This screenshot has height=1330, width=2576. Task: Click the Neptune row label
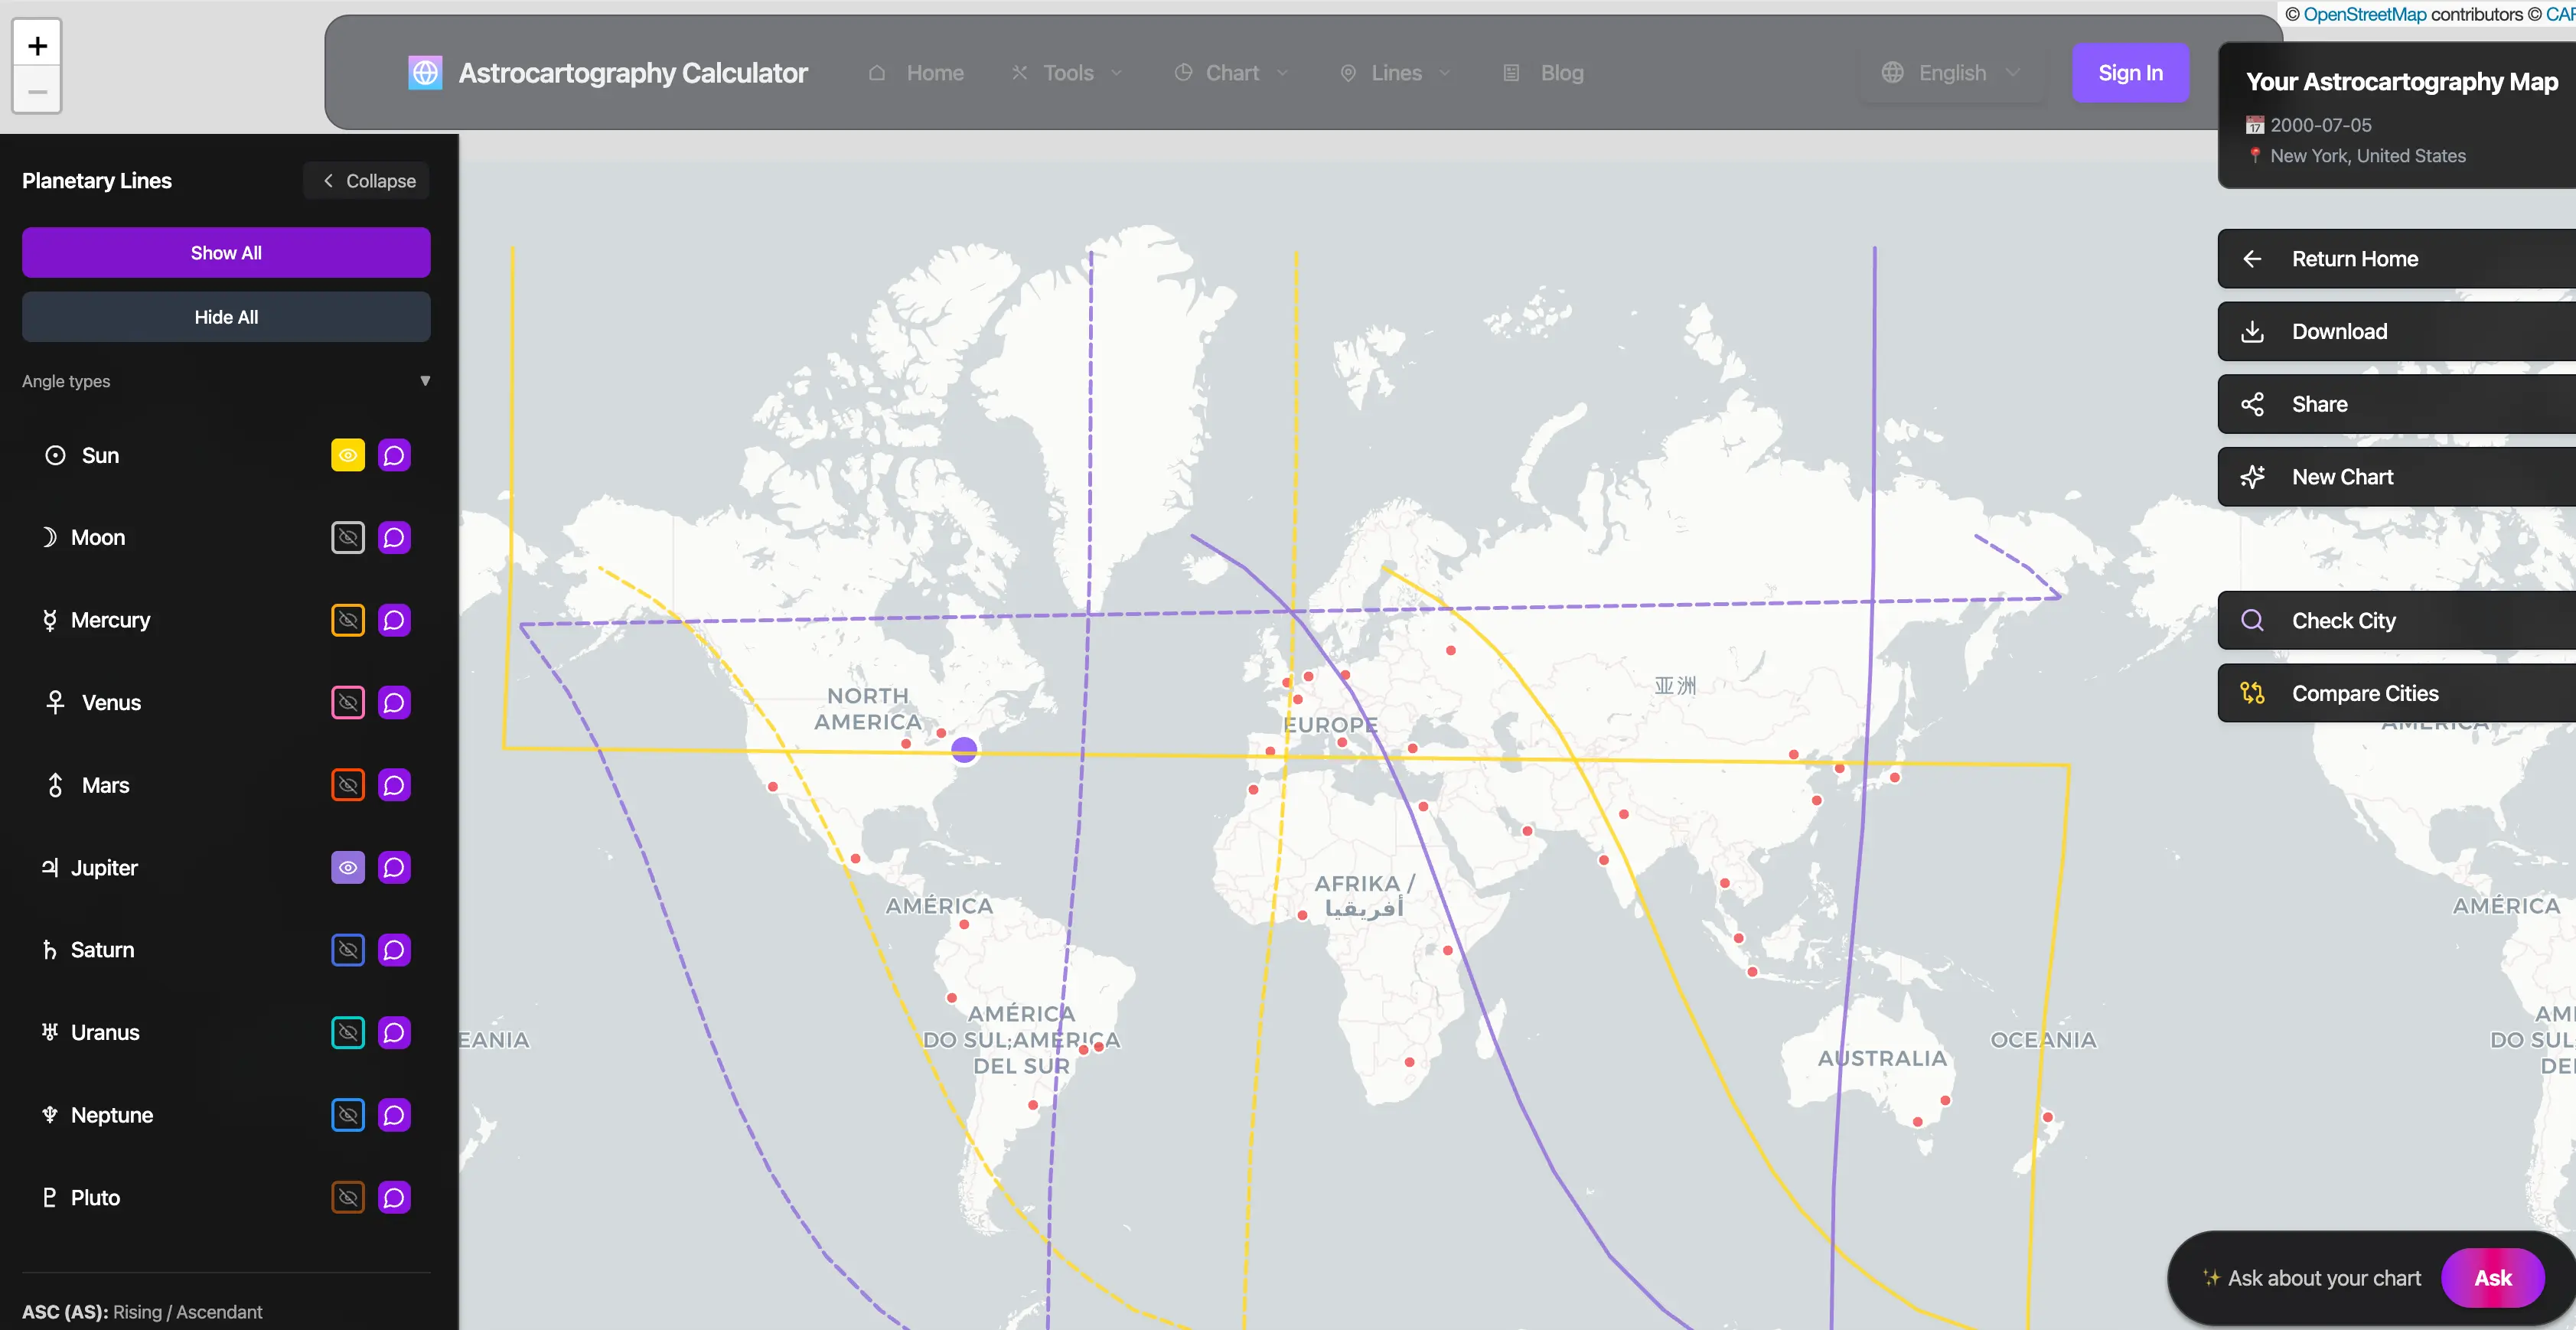[x=112, y=1115]
